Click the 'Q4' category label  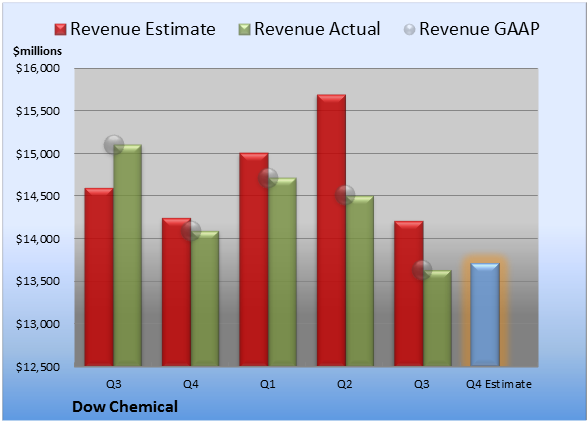(x=190, y=384)
